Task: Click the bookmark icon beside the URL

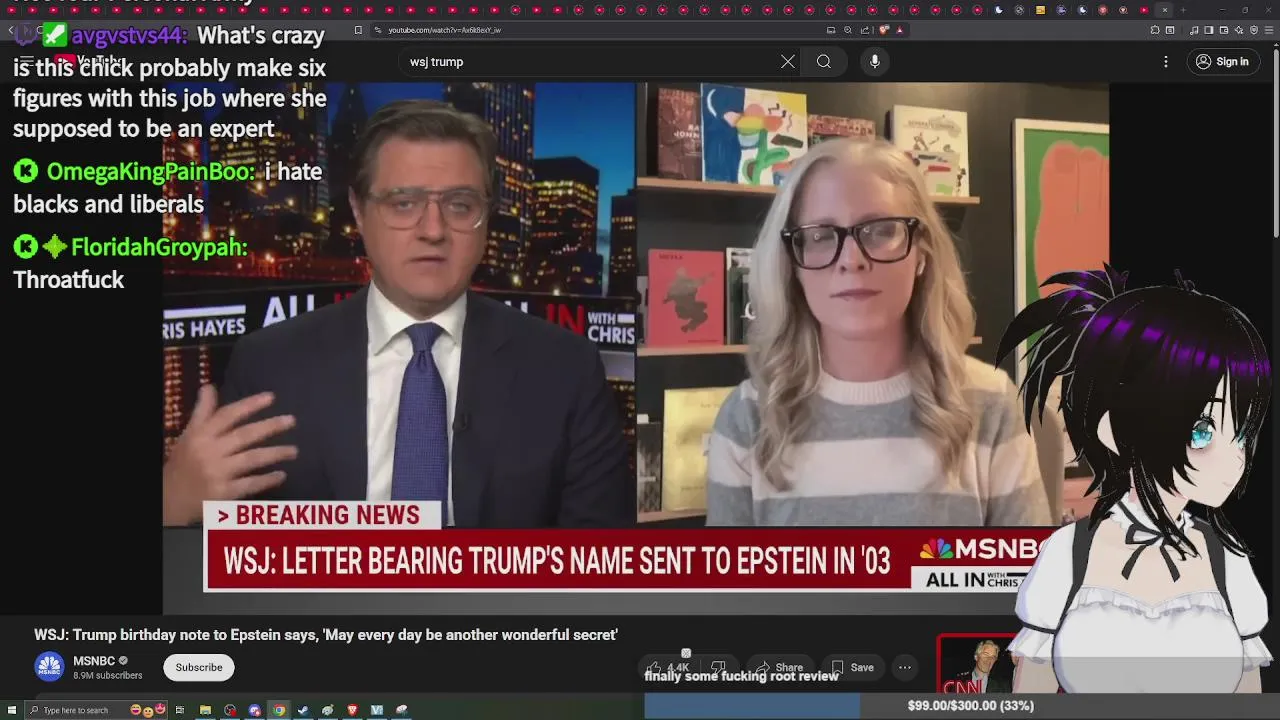Action: 358,30
